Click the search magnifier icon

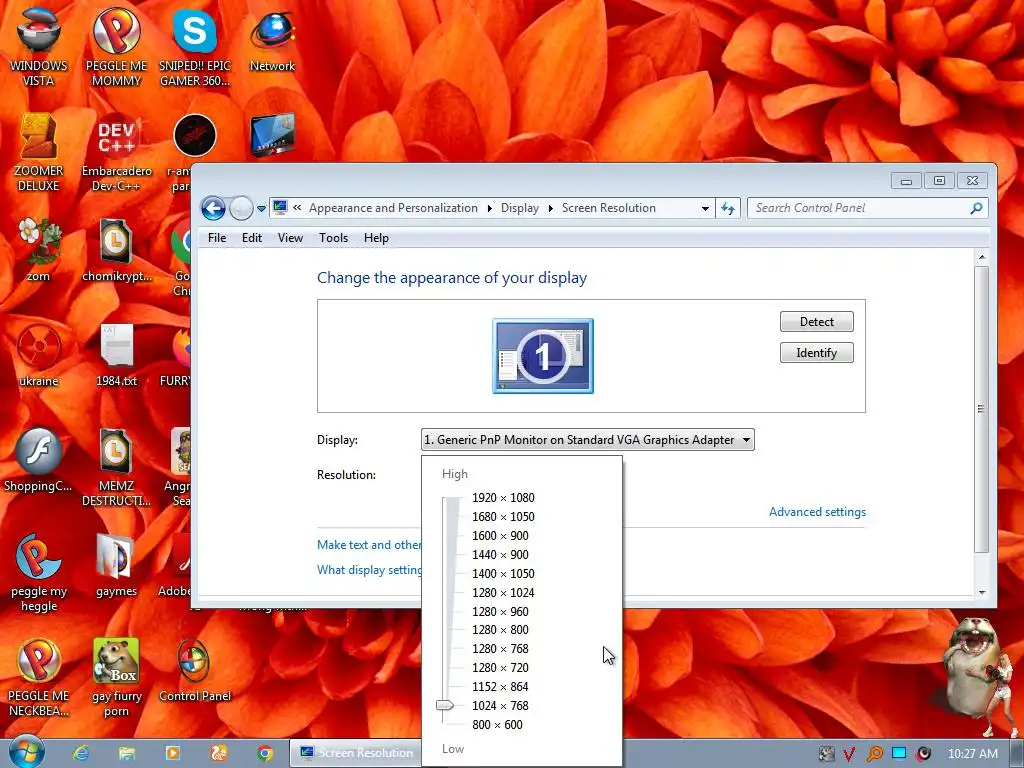click(x=976, y=208)
